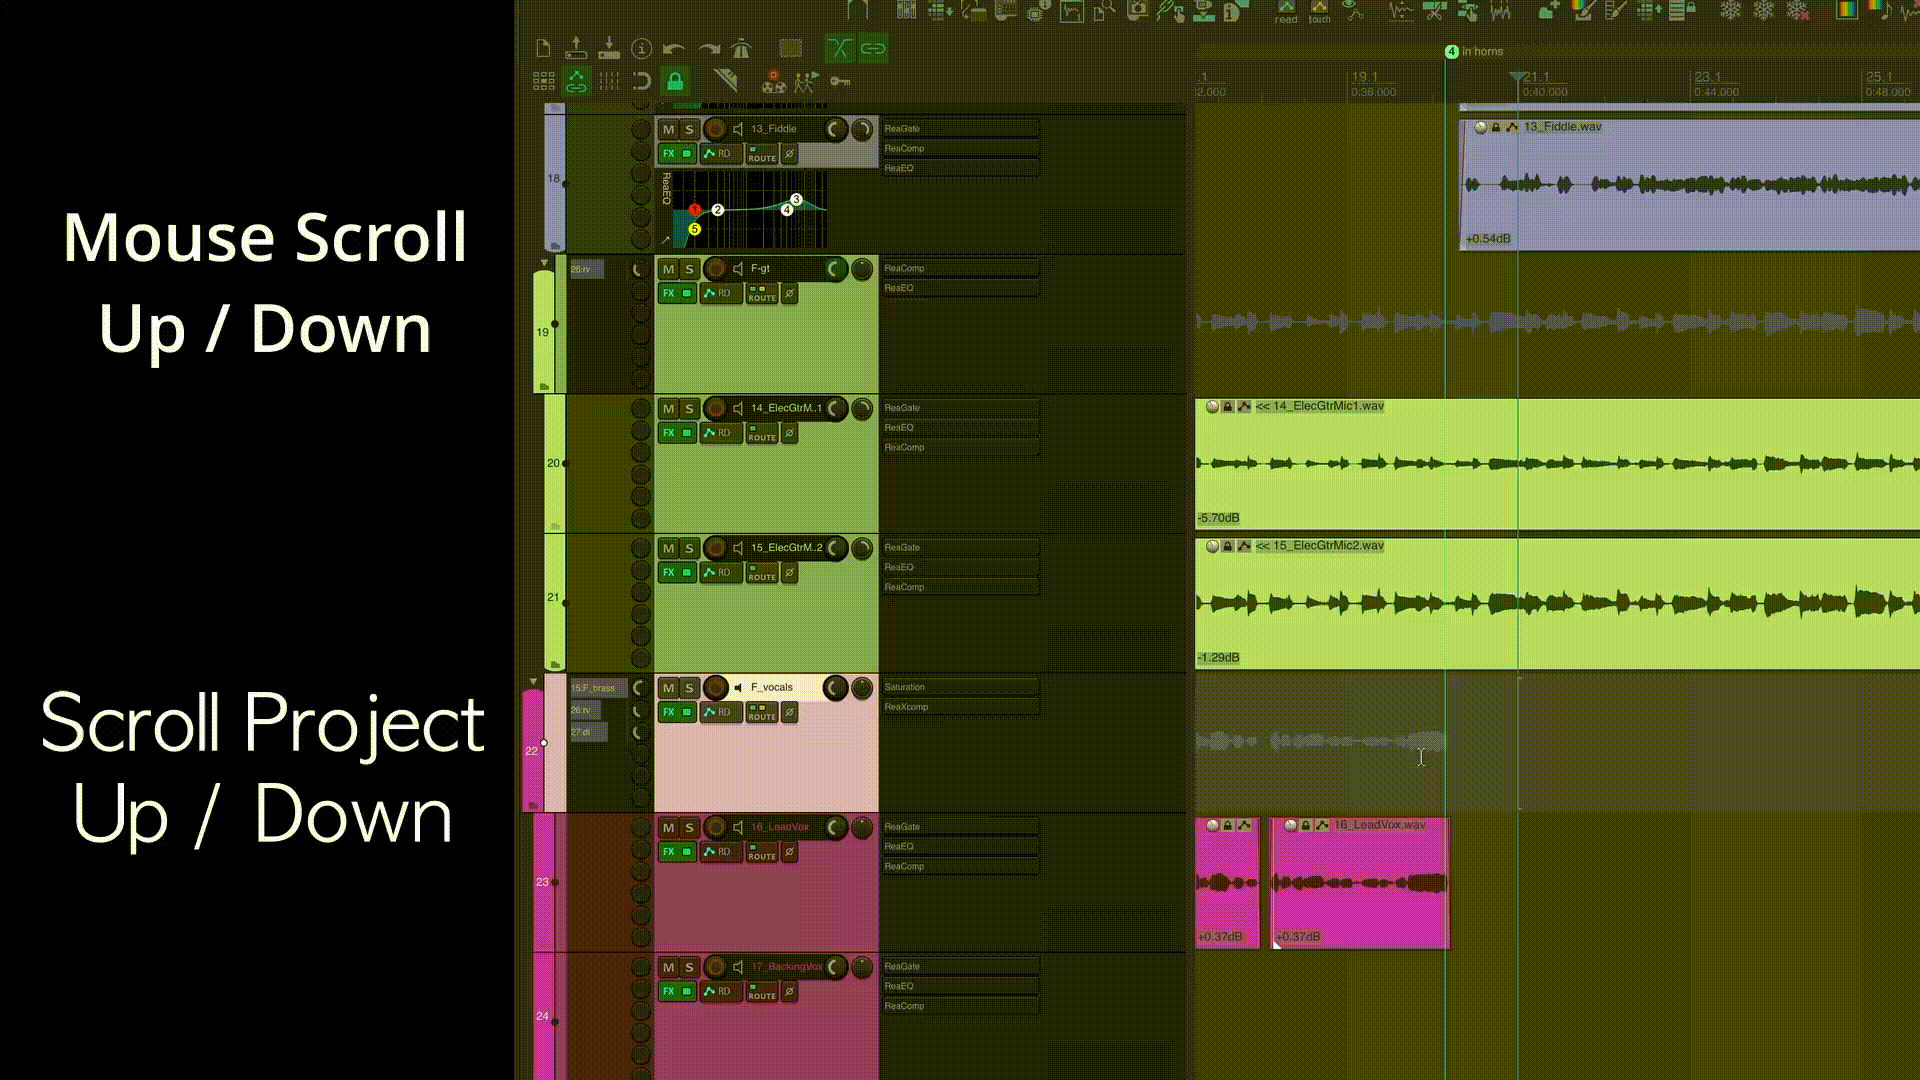The width and height of the screenshot is (1920, 1080).
Task: Click the Undo arrow icon
Action: pos(674,48)
